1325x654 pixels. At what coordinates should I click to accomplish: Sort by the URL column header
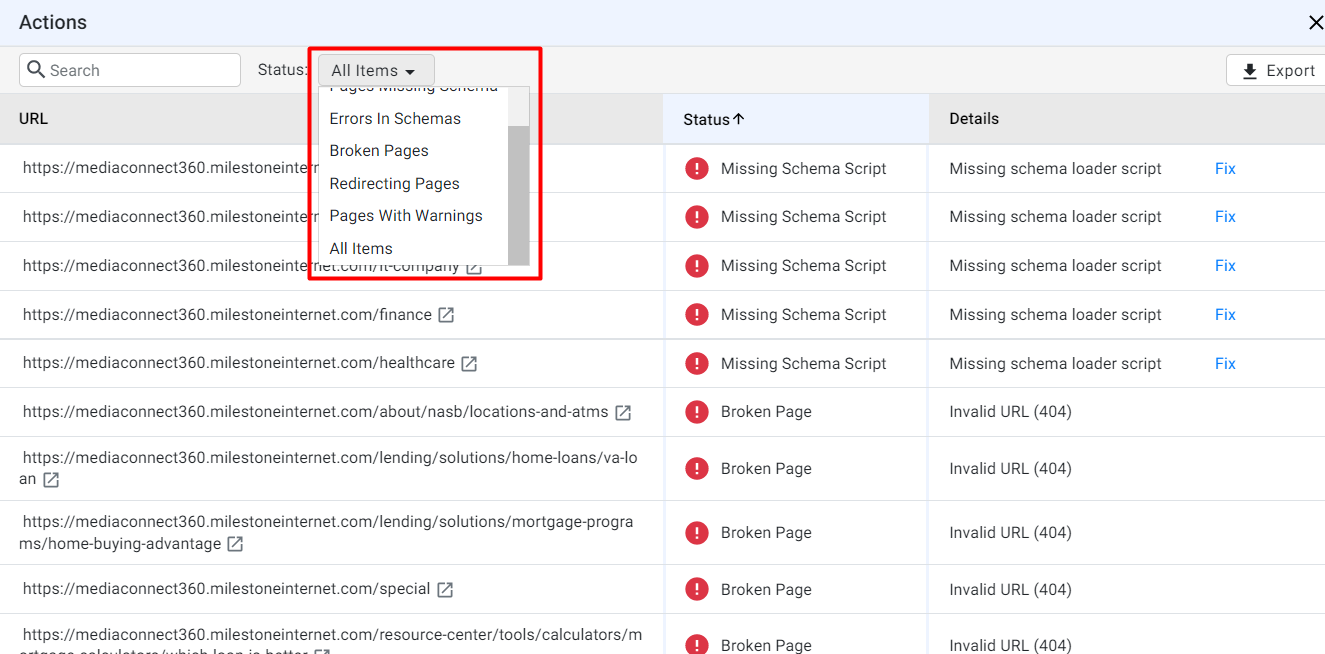pyautogui.click(x=33, y=118)
